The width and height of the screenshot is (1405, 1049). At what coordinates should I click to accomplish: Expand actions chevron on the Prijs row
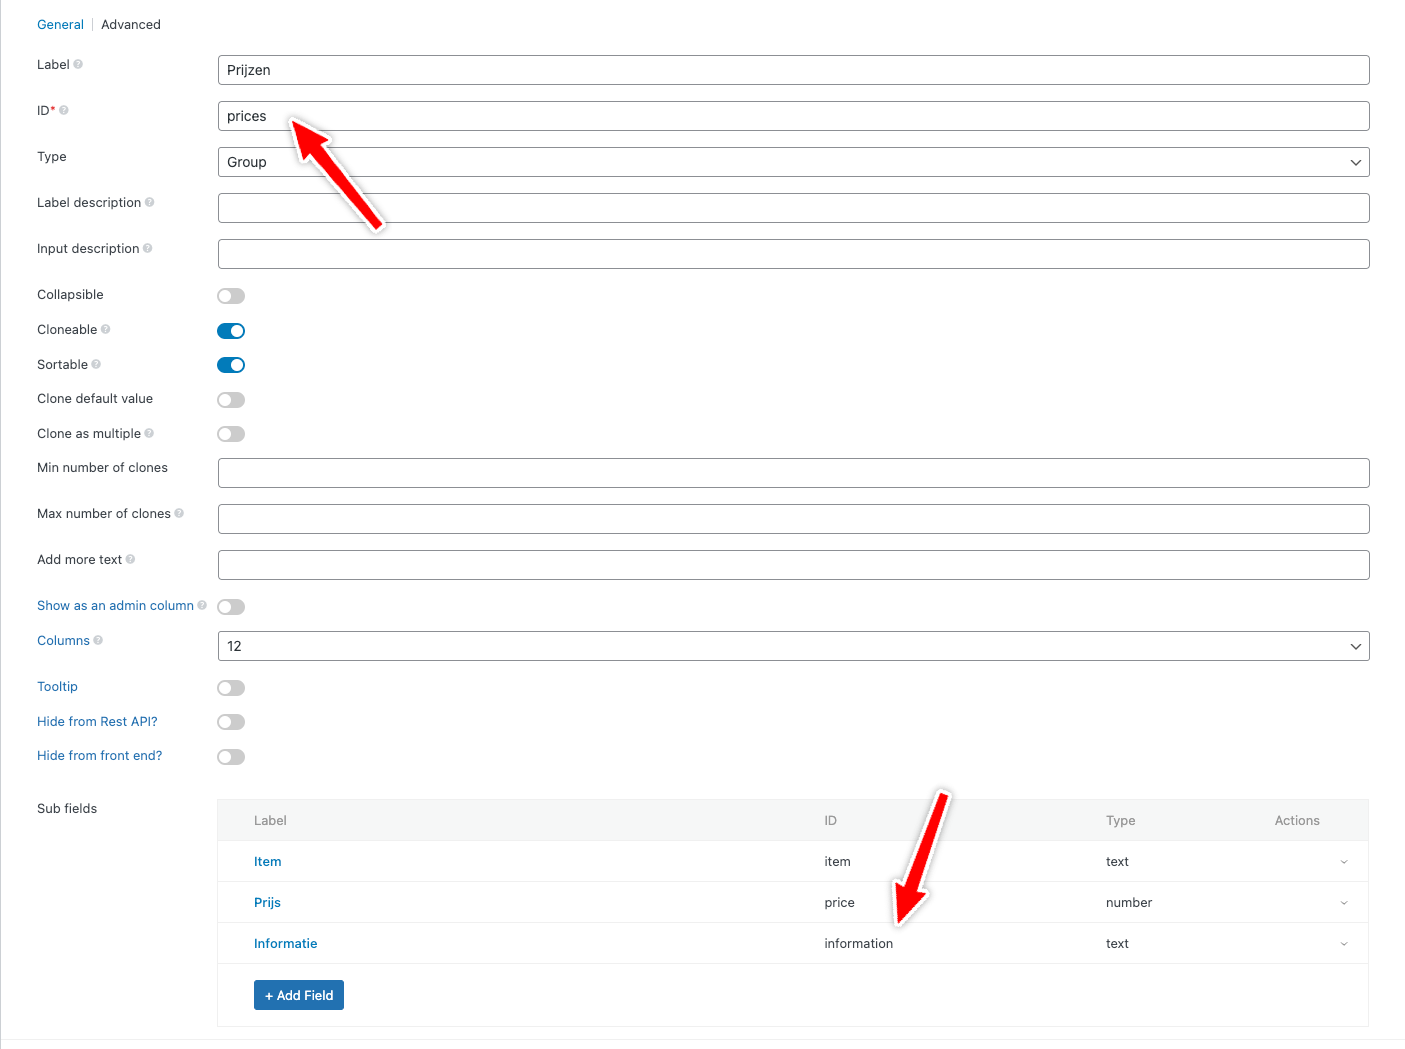point(1344,902)
